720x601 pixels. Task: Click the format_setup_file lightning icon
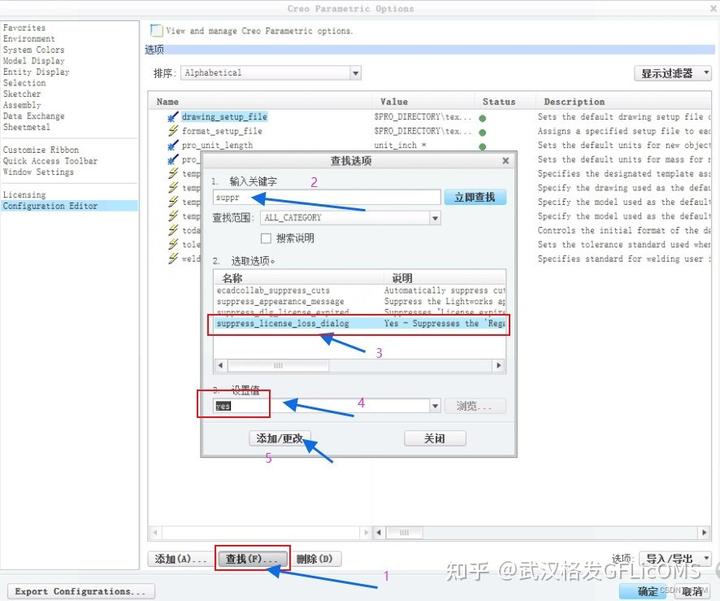pyautogui.click(x=173, y=131)
